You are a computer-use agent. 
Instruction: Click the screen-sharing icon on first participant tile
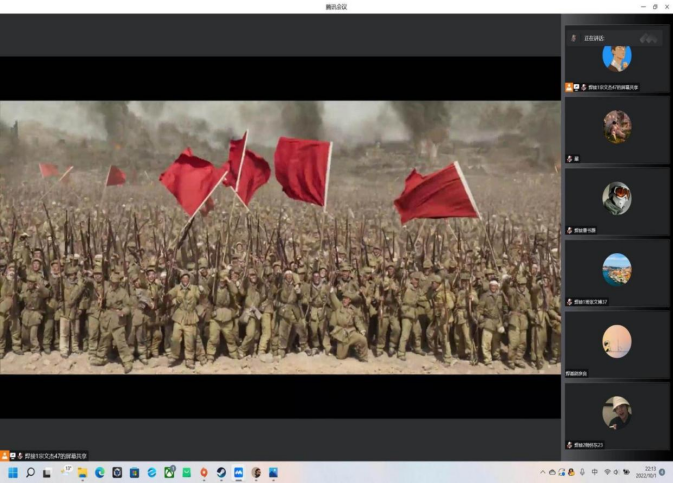tap(577, 87)
